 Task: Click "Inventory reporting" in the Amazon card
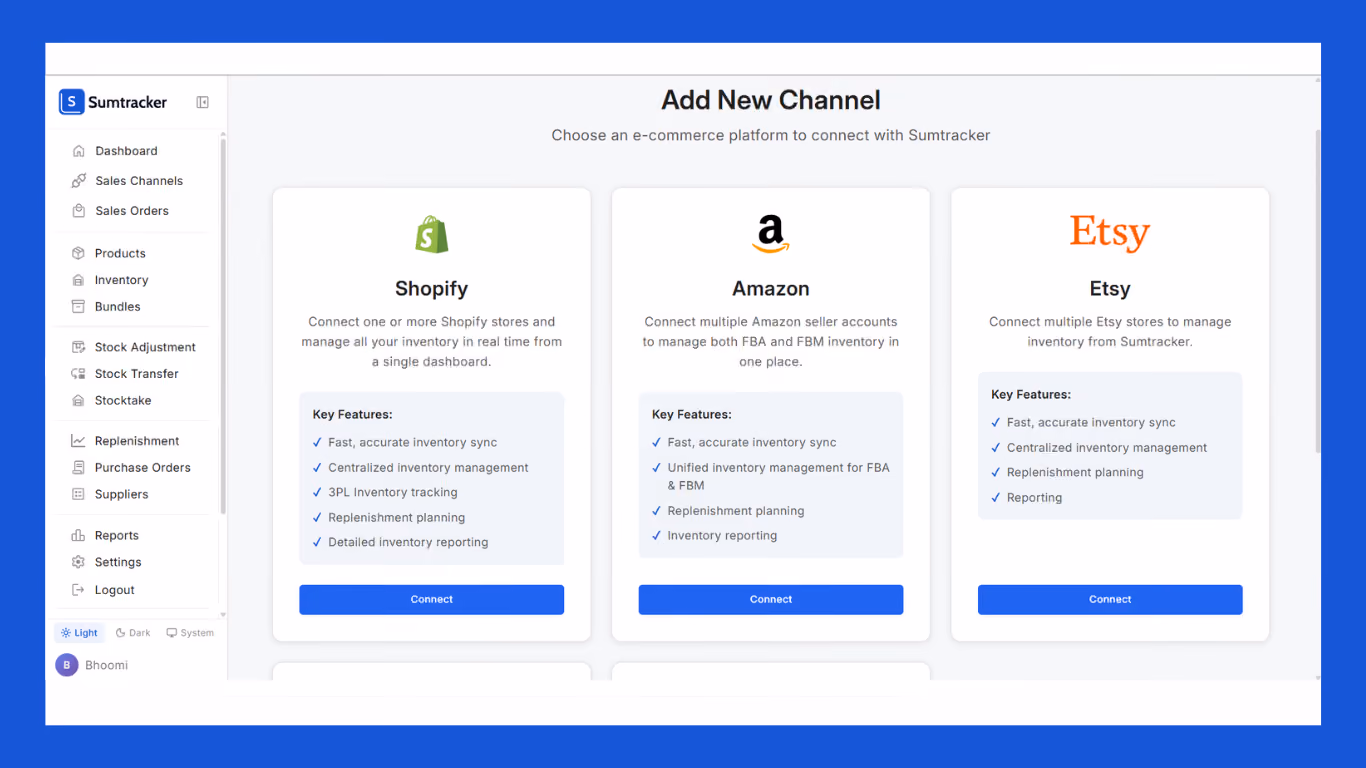tap(722, 536)
